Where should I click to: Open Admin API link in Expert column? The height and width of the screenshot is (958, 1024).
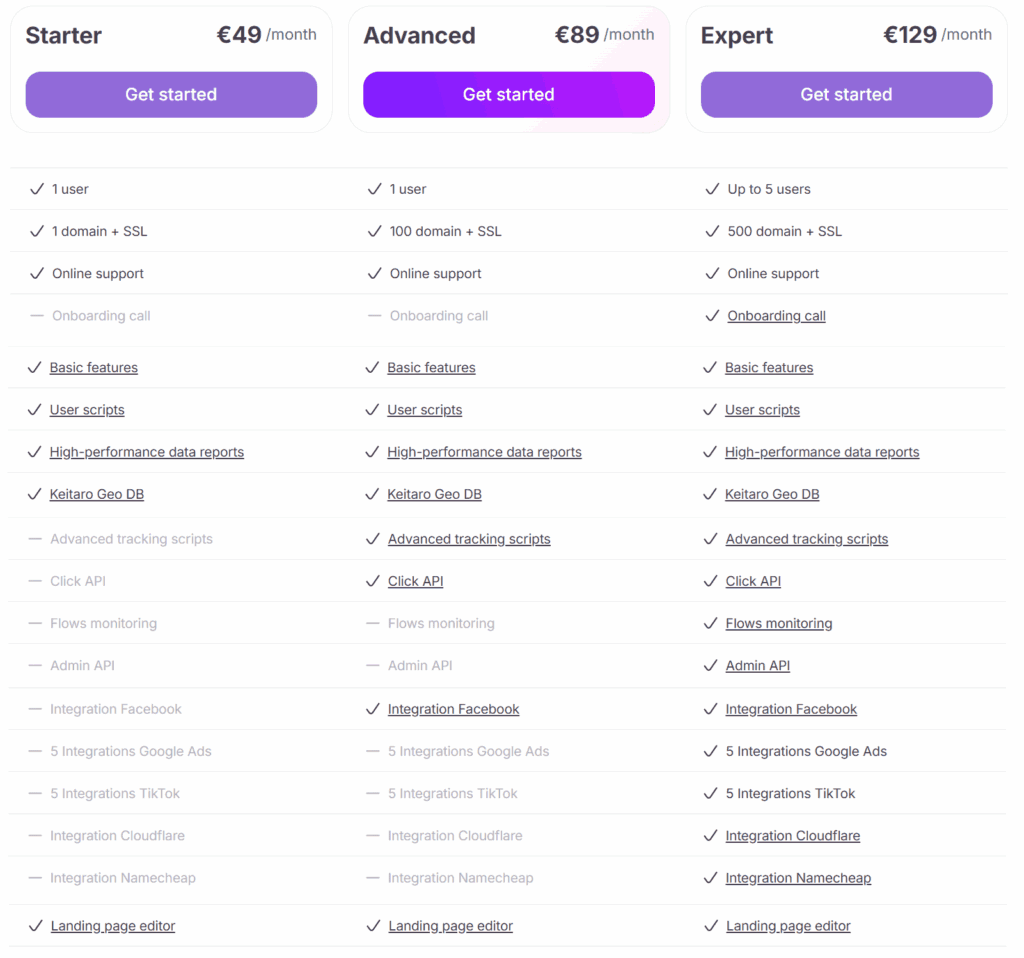[758, 665]
